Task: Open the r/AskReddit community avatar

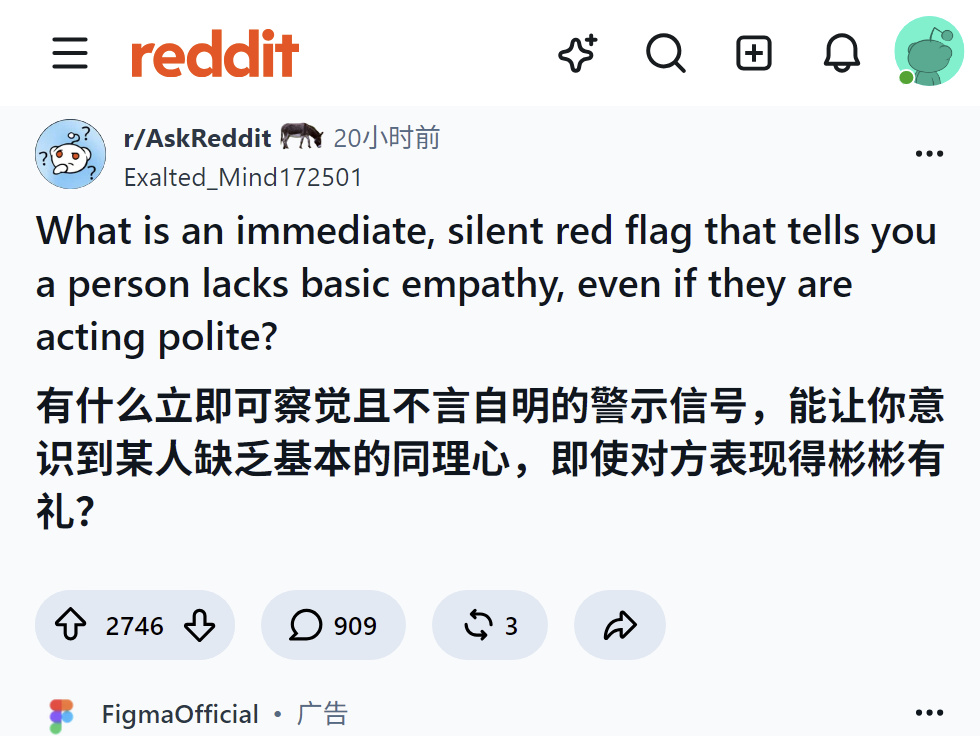Action: (71, 154)
